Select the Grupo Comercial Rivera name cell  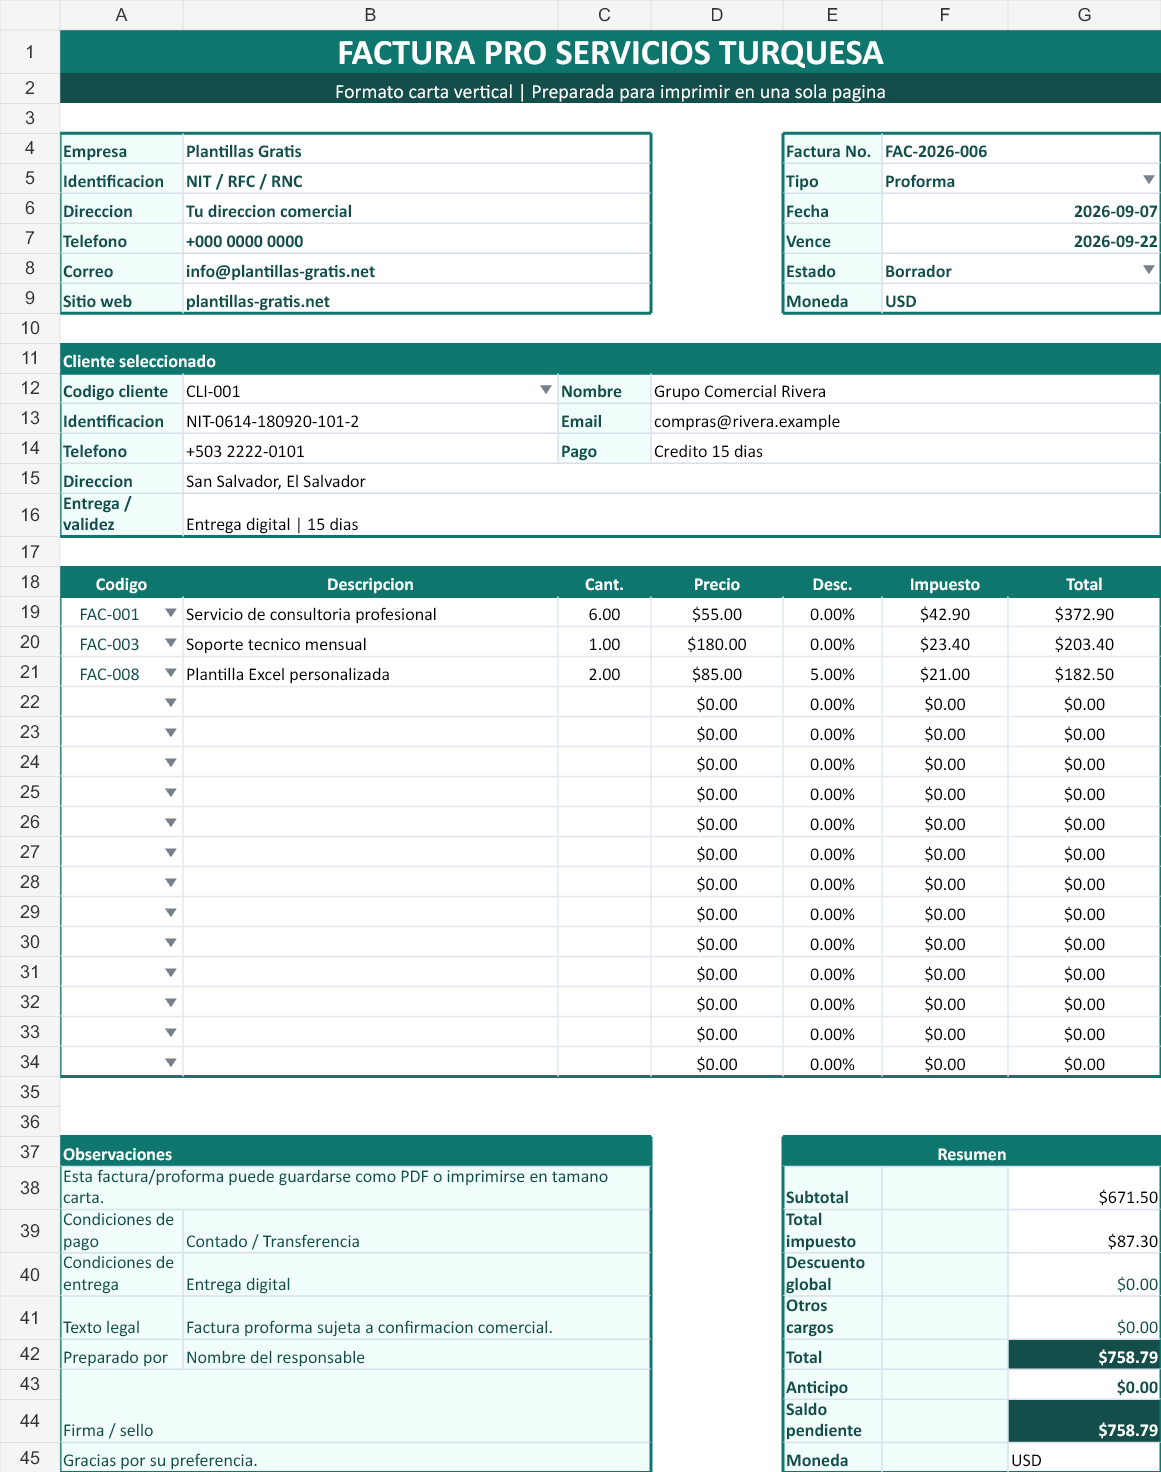(x=905, y=391)
